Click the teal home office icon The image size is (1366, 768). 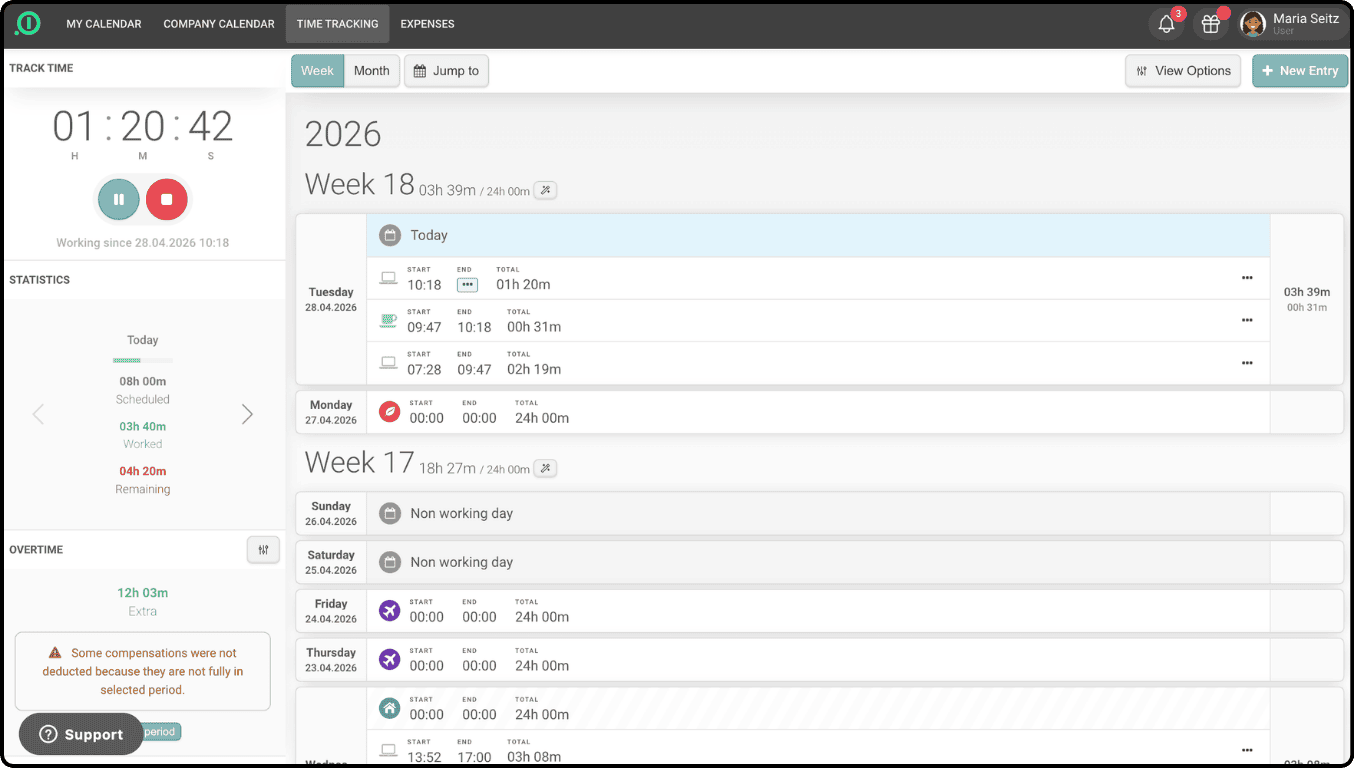pos(390,708)
